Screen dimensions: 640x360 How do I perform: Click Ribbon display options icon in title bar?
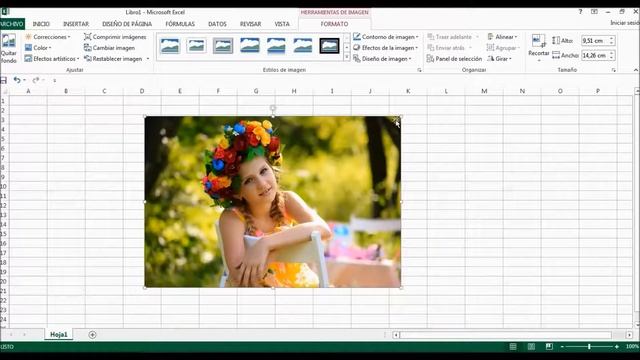[x=594, y=12]
